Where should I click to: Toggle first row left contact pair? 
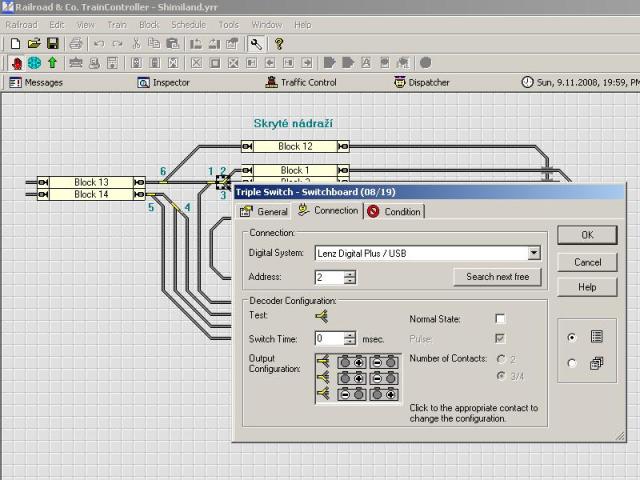[x=352, y=362]
